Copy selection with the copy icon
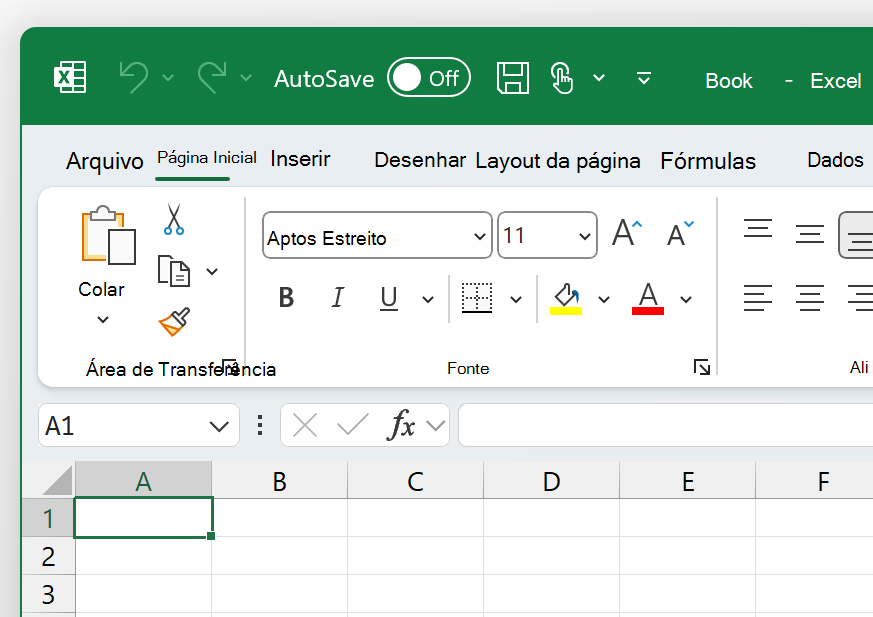Image resolution: width=873 pixels, height=617 pixels. pyautogui.click(x=174, y=271)
